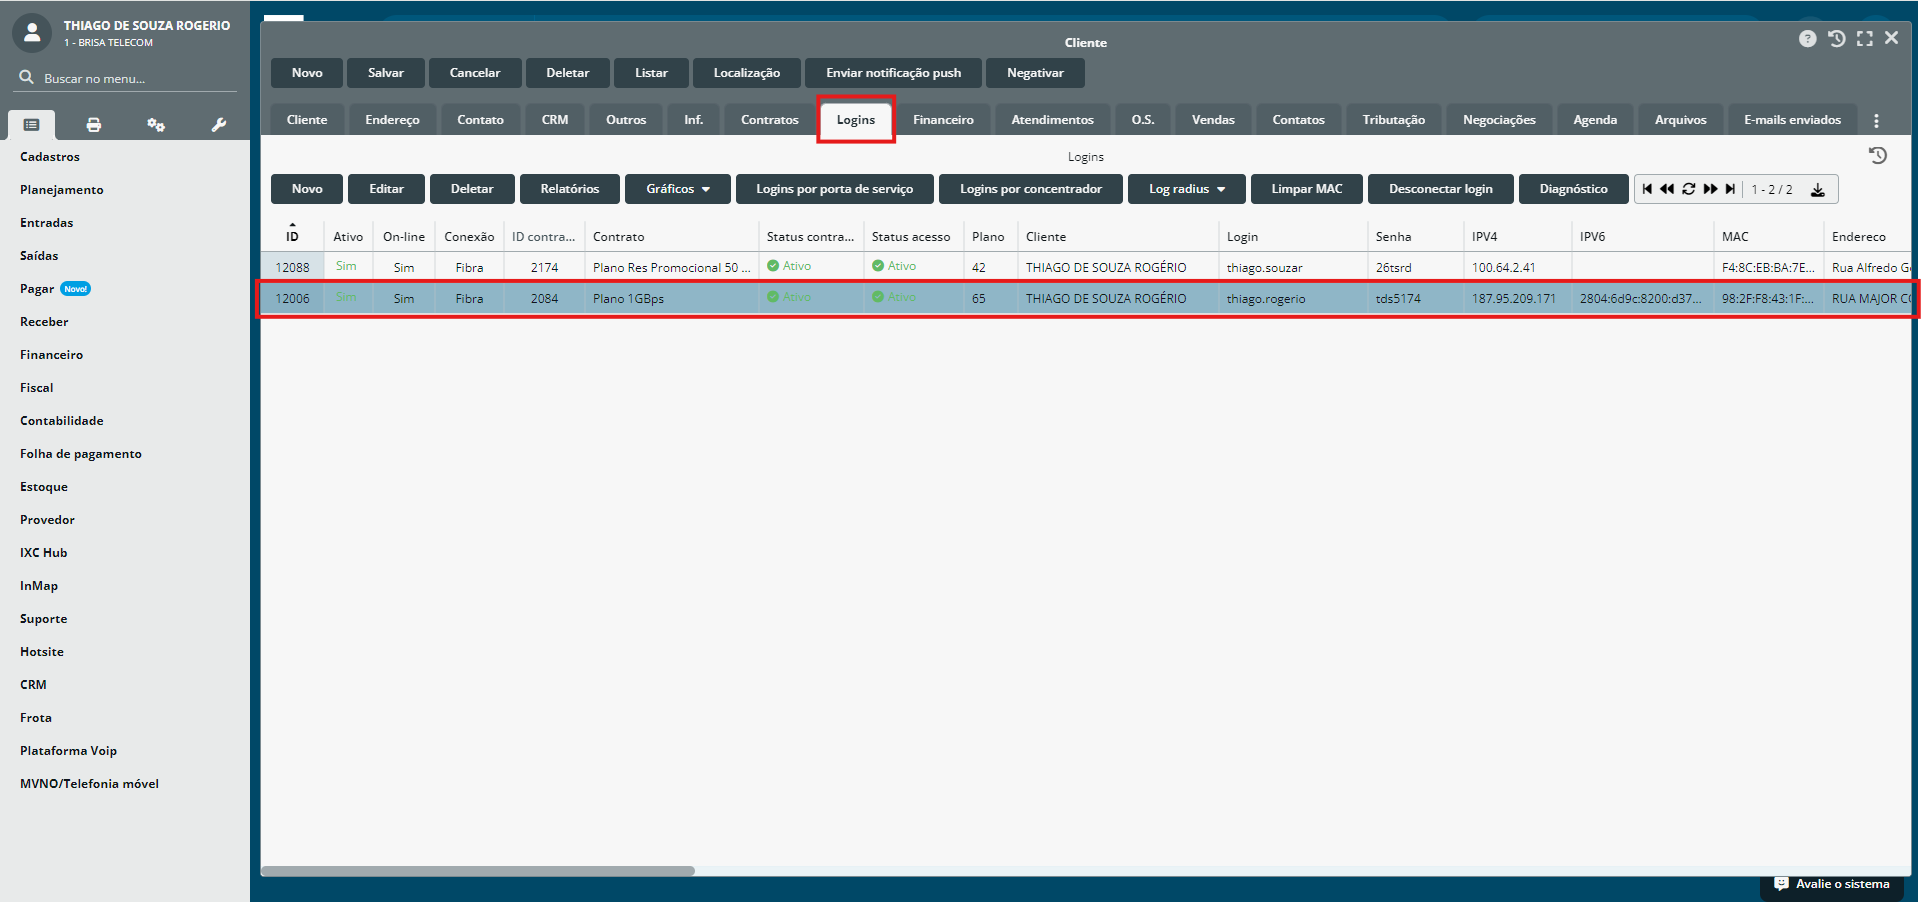
Task: Open the gears settings sidebar tab
Action: pyautogui.click(x=156, y=125)
